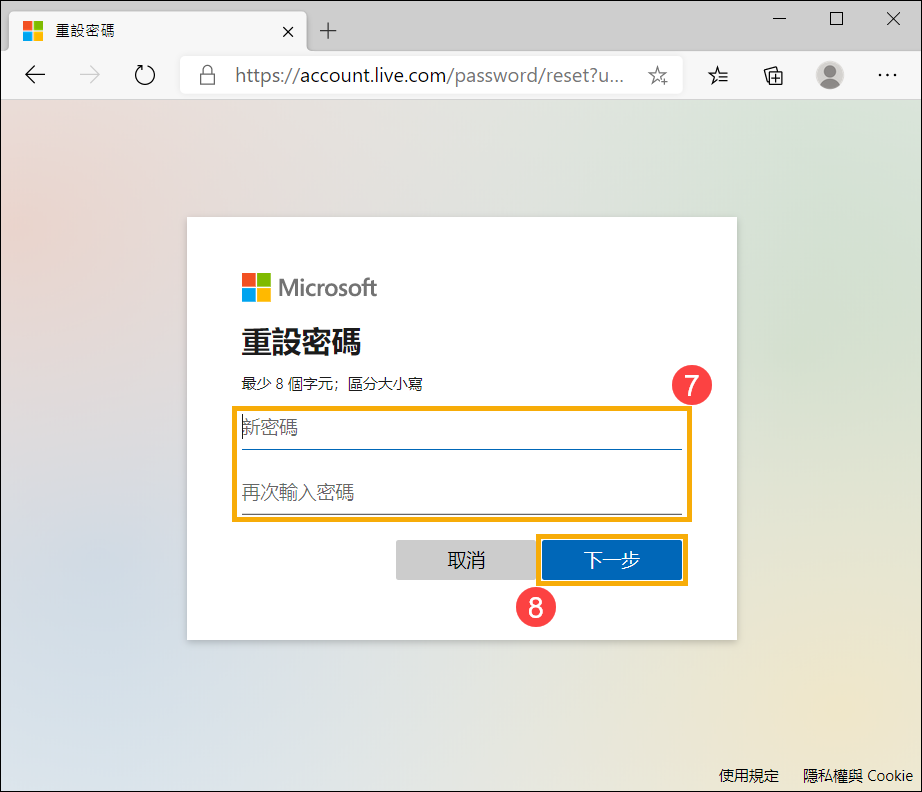Reload the page with the refresh icon
The image size is (922, 792).
(x=145, y=75)
